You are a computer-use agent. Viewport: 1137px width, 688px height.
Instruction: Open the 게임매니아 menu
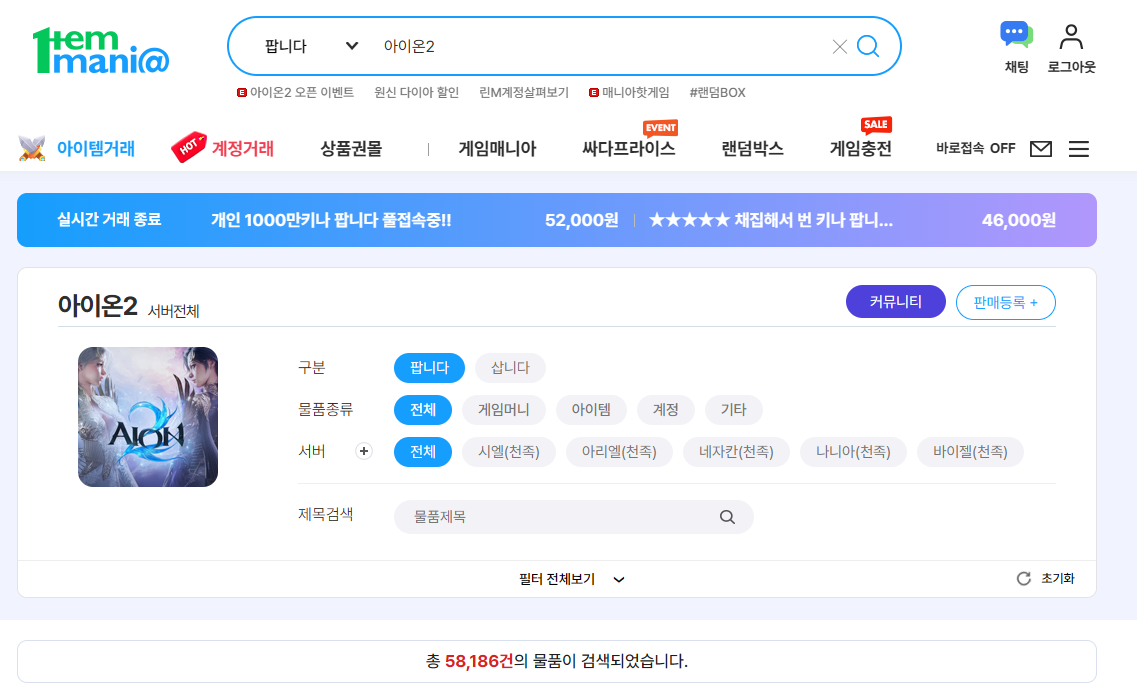497,149
